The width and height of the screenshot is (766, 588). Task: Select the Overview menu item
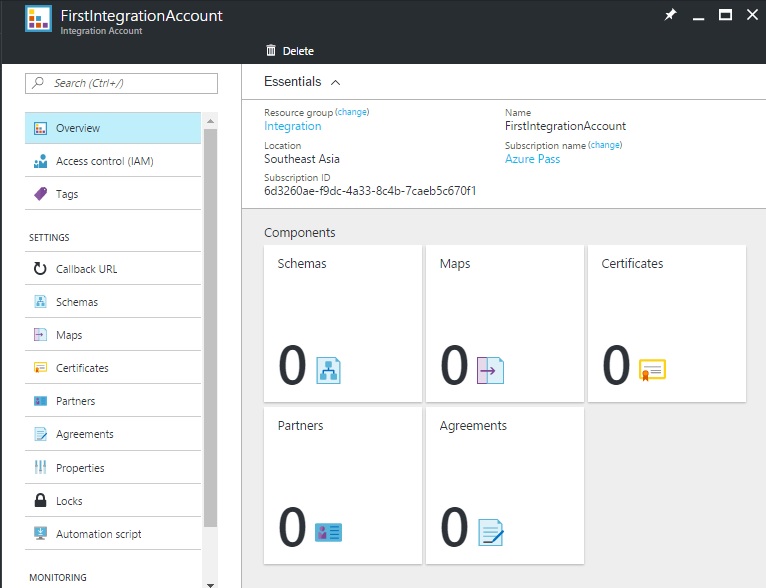113,128
